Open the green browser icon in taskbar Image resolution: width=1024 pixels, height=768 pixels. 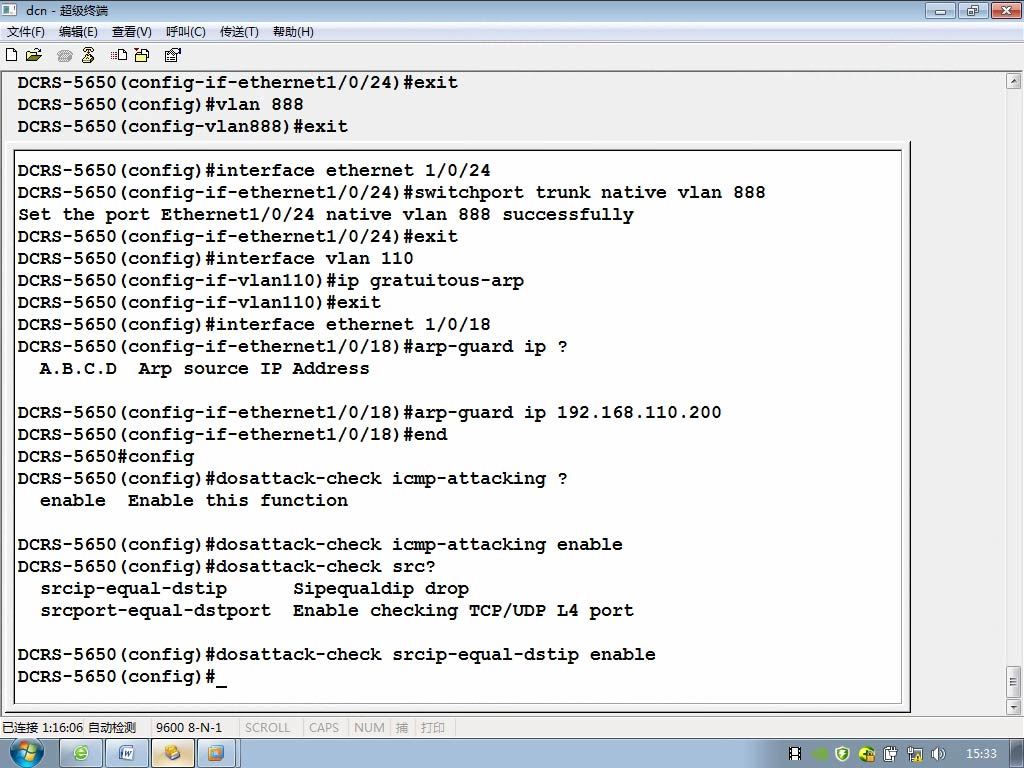click(80, 754)
